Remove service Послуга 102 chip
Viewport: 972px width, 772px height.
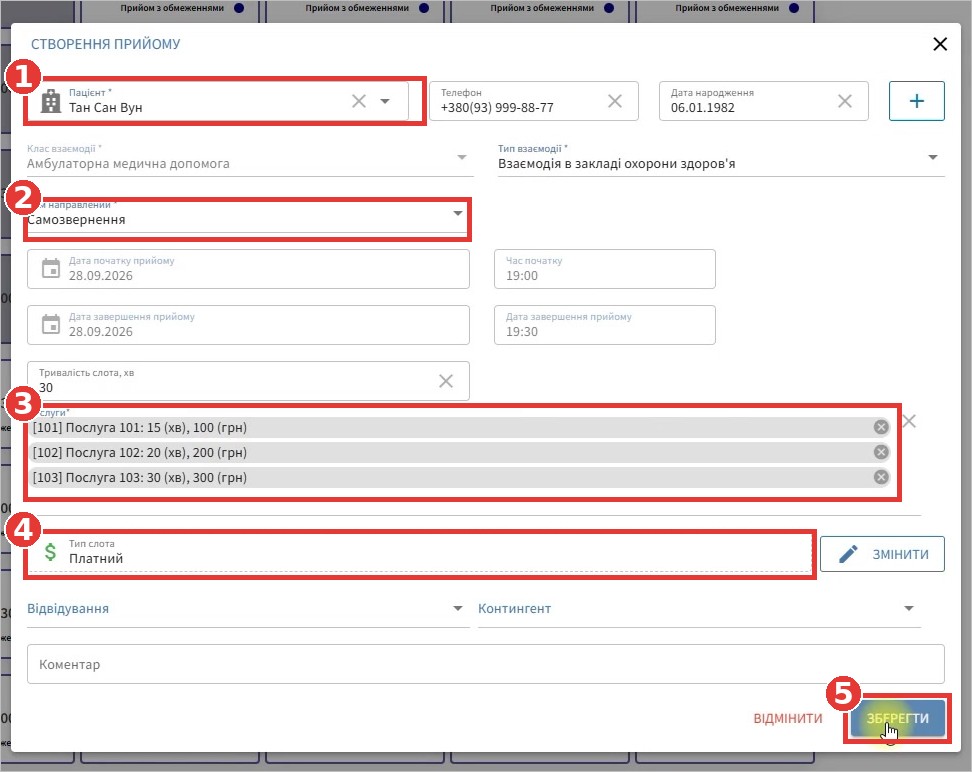point(881,452)
